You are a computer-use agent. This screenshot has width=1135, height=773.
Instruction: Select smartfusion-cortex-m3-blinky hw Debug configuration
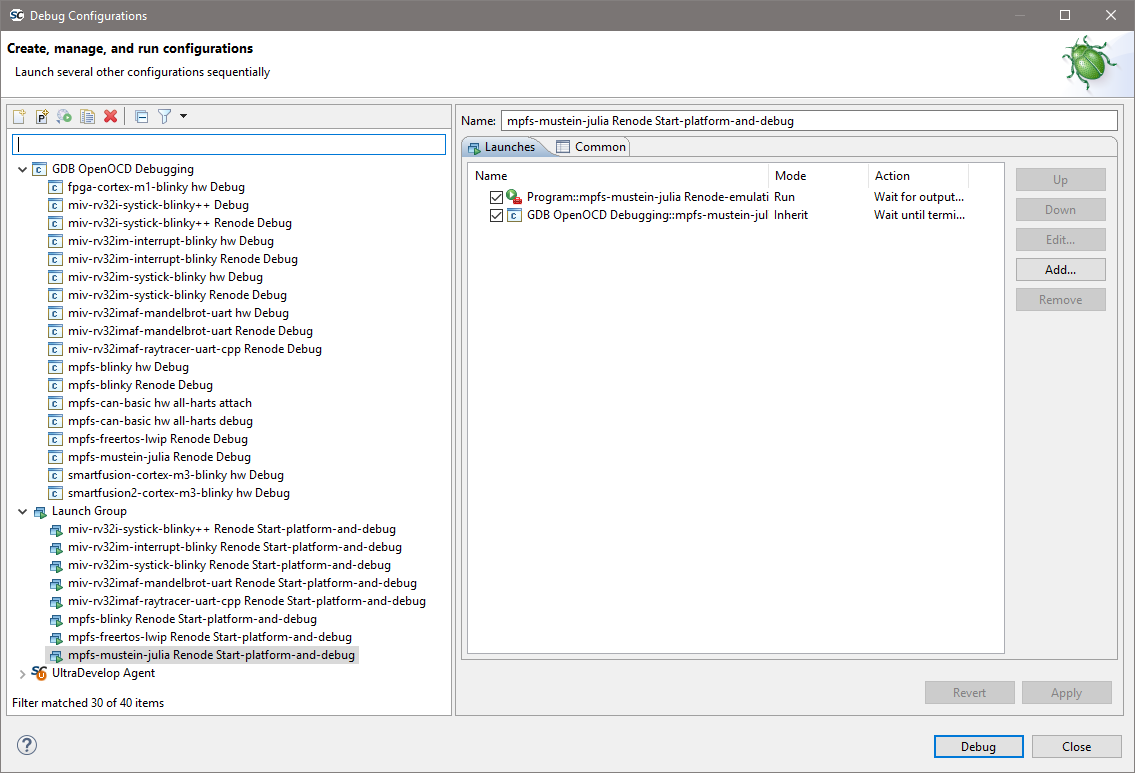tap(176, 476)
